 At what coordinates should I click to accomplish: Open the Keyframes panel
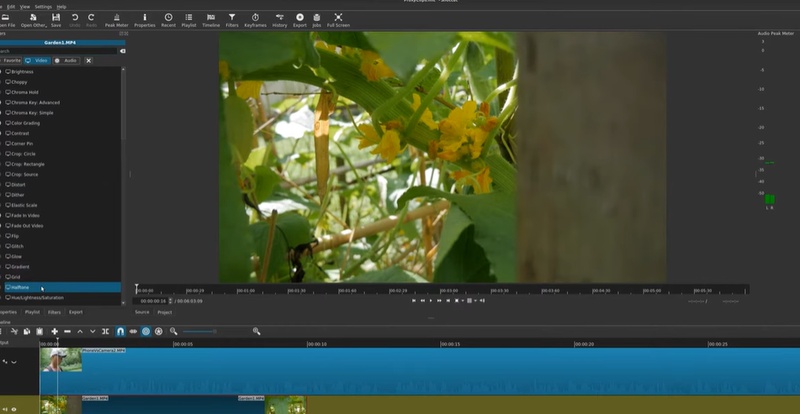pos(255,20)
